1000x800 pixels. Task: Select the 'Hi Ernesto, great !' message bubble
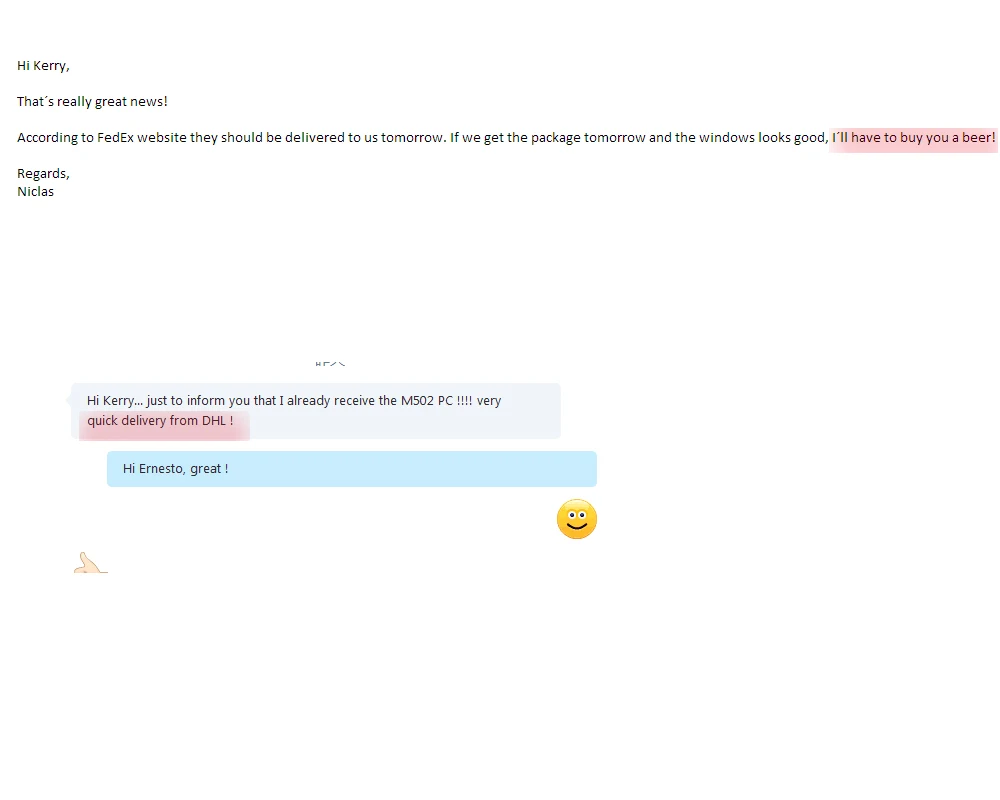tap(351, 469)
